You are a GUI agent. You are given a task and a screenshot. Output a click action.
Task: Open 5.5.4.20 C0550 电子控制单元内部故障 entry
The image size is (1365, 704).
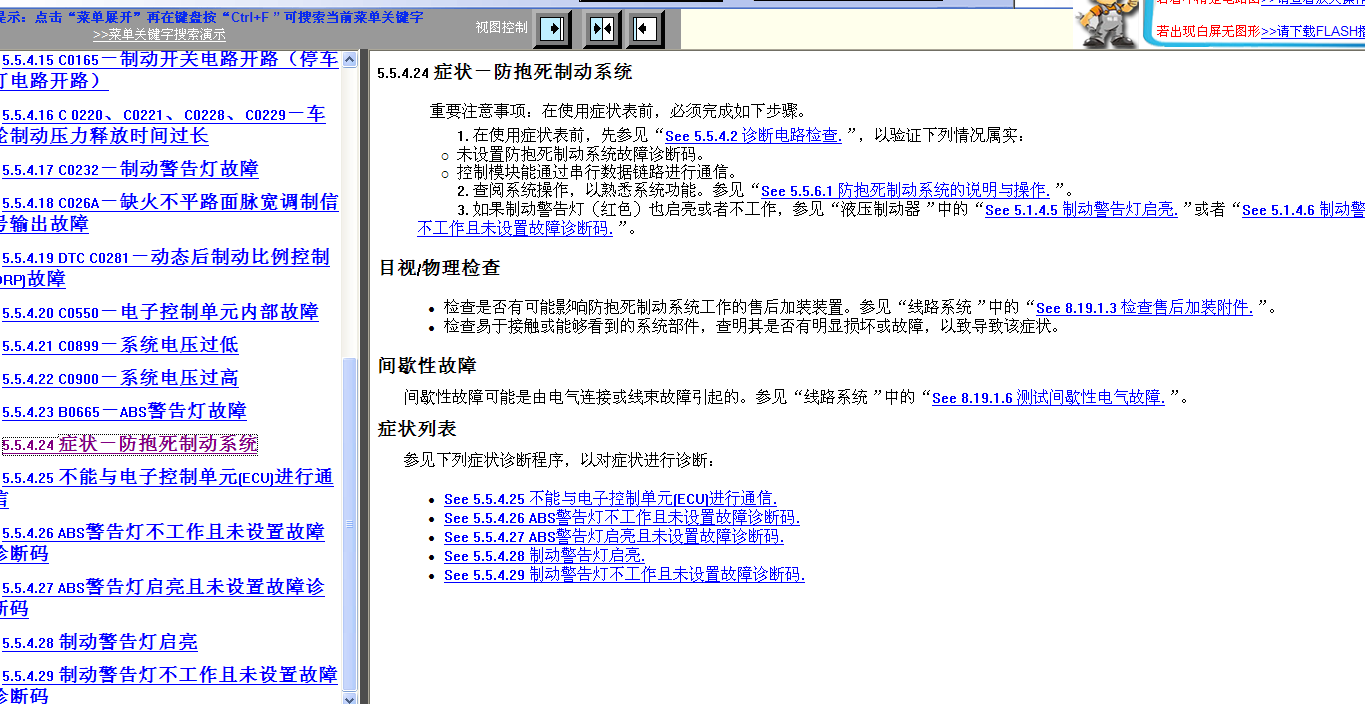[x=160, y=312]
